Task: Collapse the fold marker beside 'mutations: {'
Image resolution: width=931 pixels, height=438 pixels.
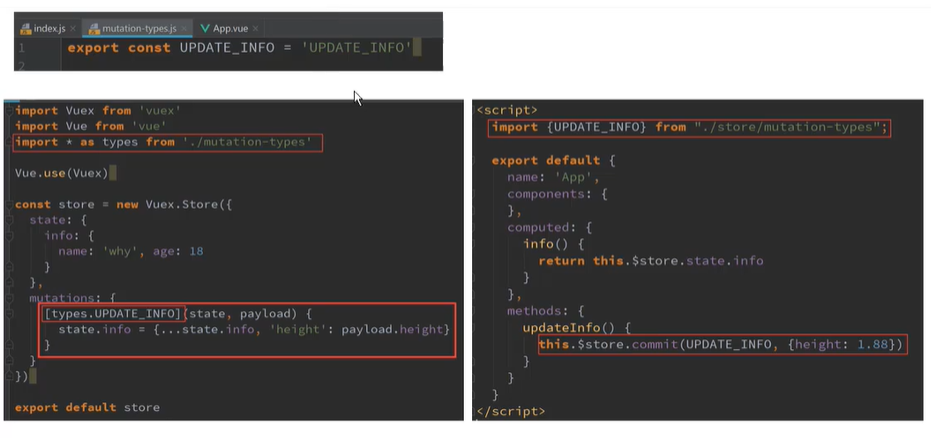Action: (x=8, y=298)
